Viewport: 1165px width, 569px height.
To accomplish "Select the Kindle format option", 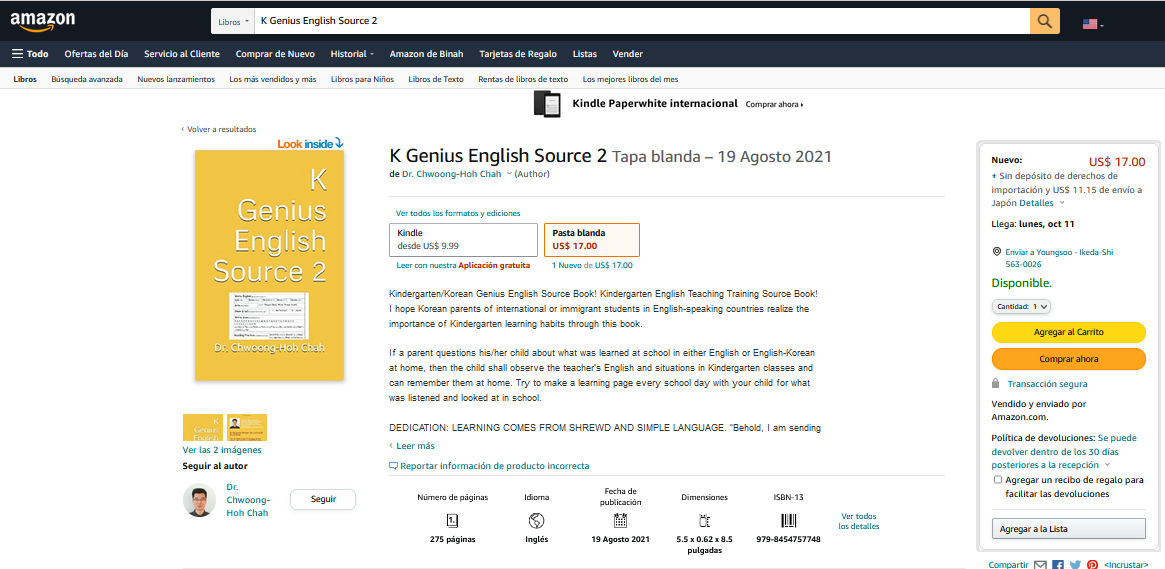I will 463,239.
